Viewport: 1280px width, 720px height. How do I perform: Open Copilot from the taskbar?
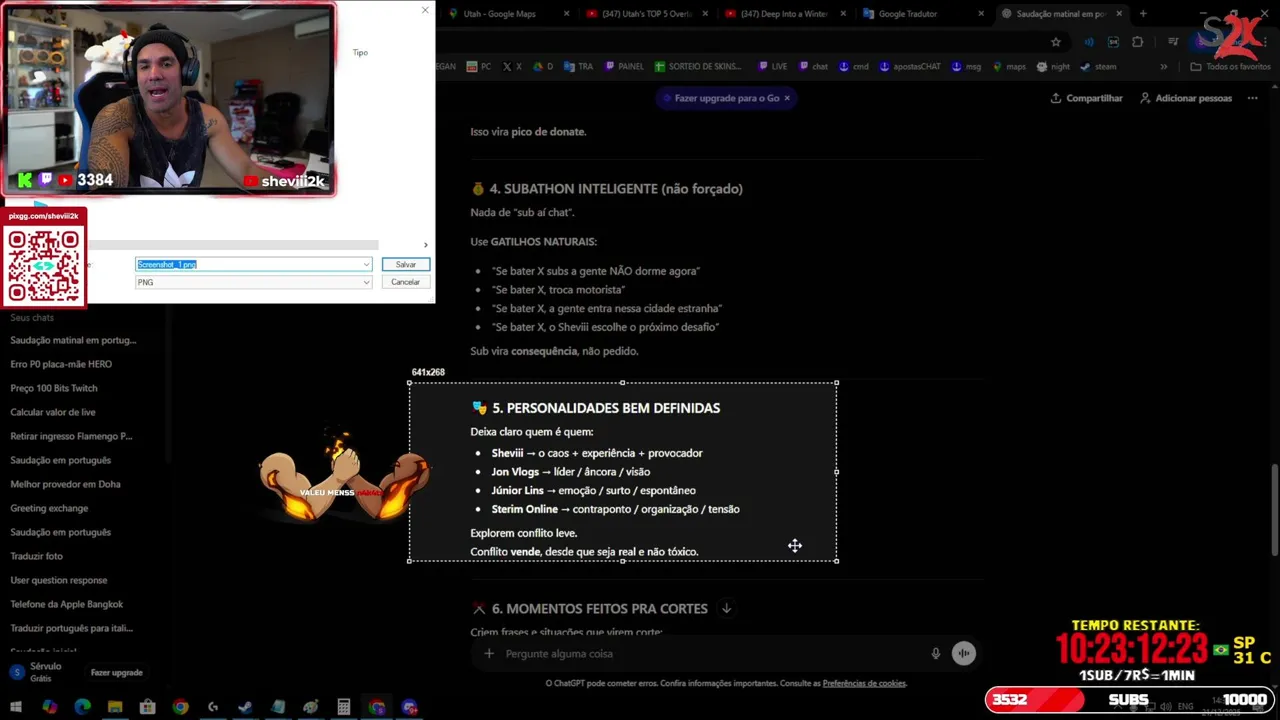pyautogui.click(x=50, y=707)
